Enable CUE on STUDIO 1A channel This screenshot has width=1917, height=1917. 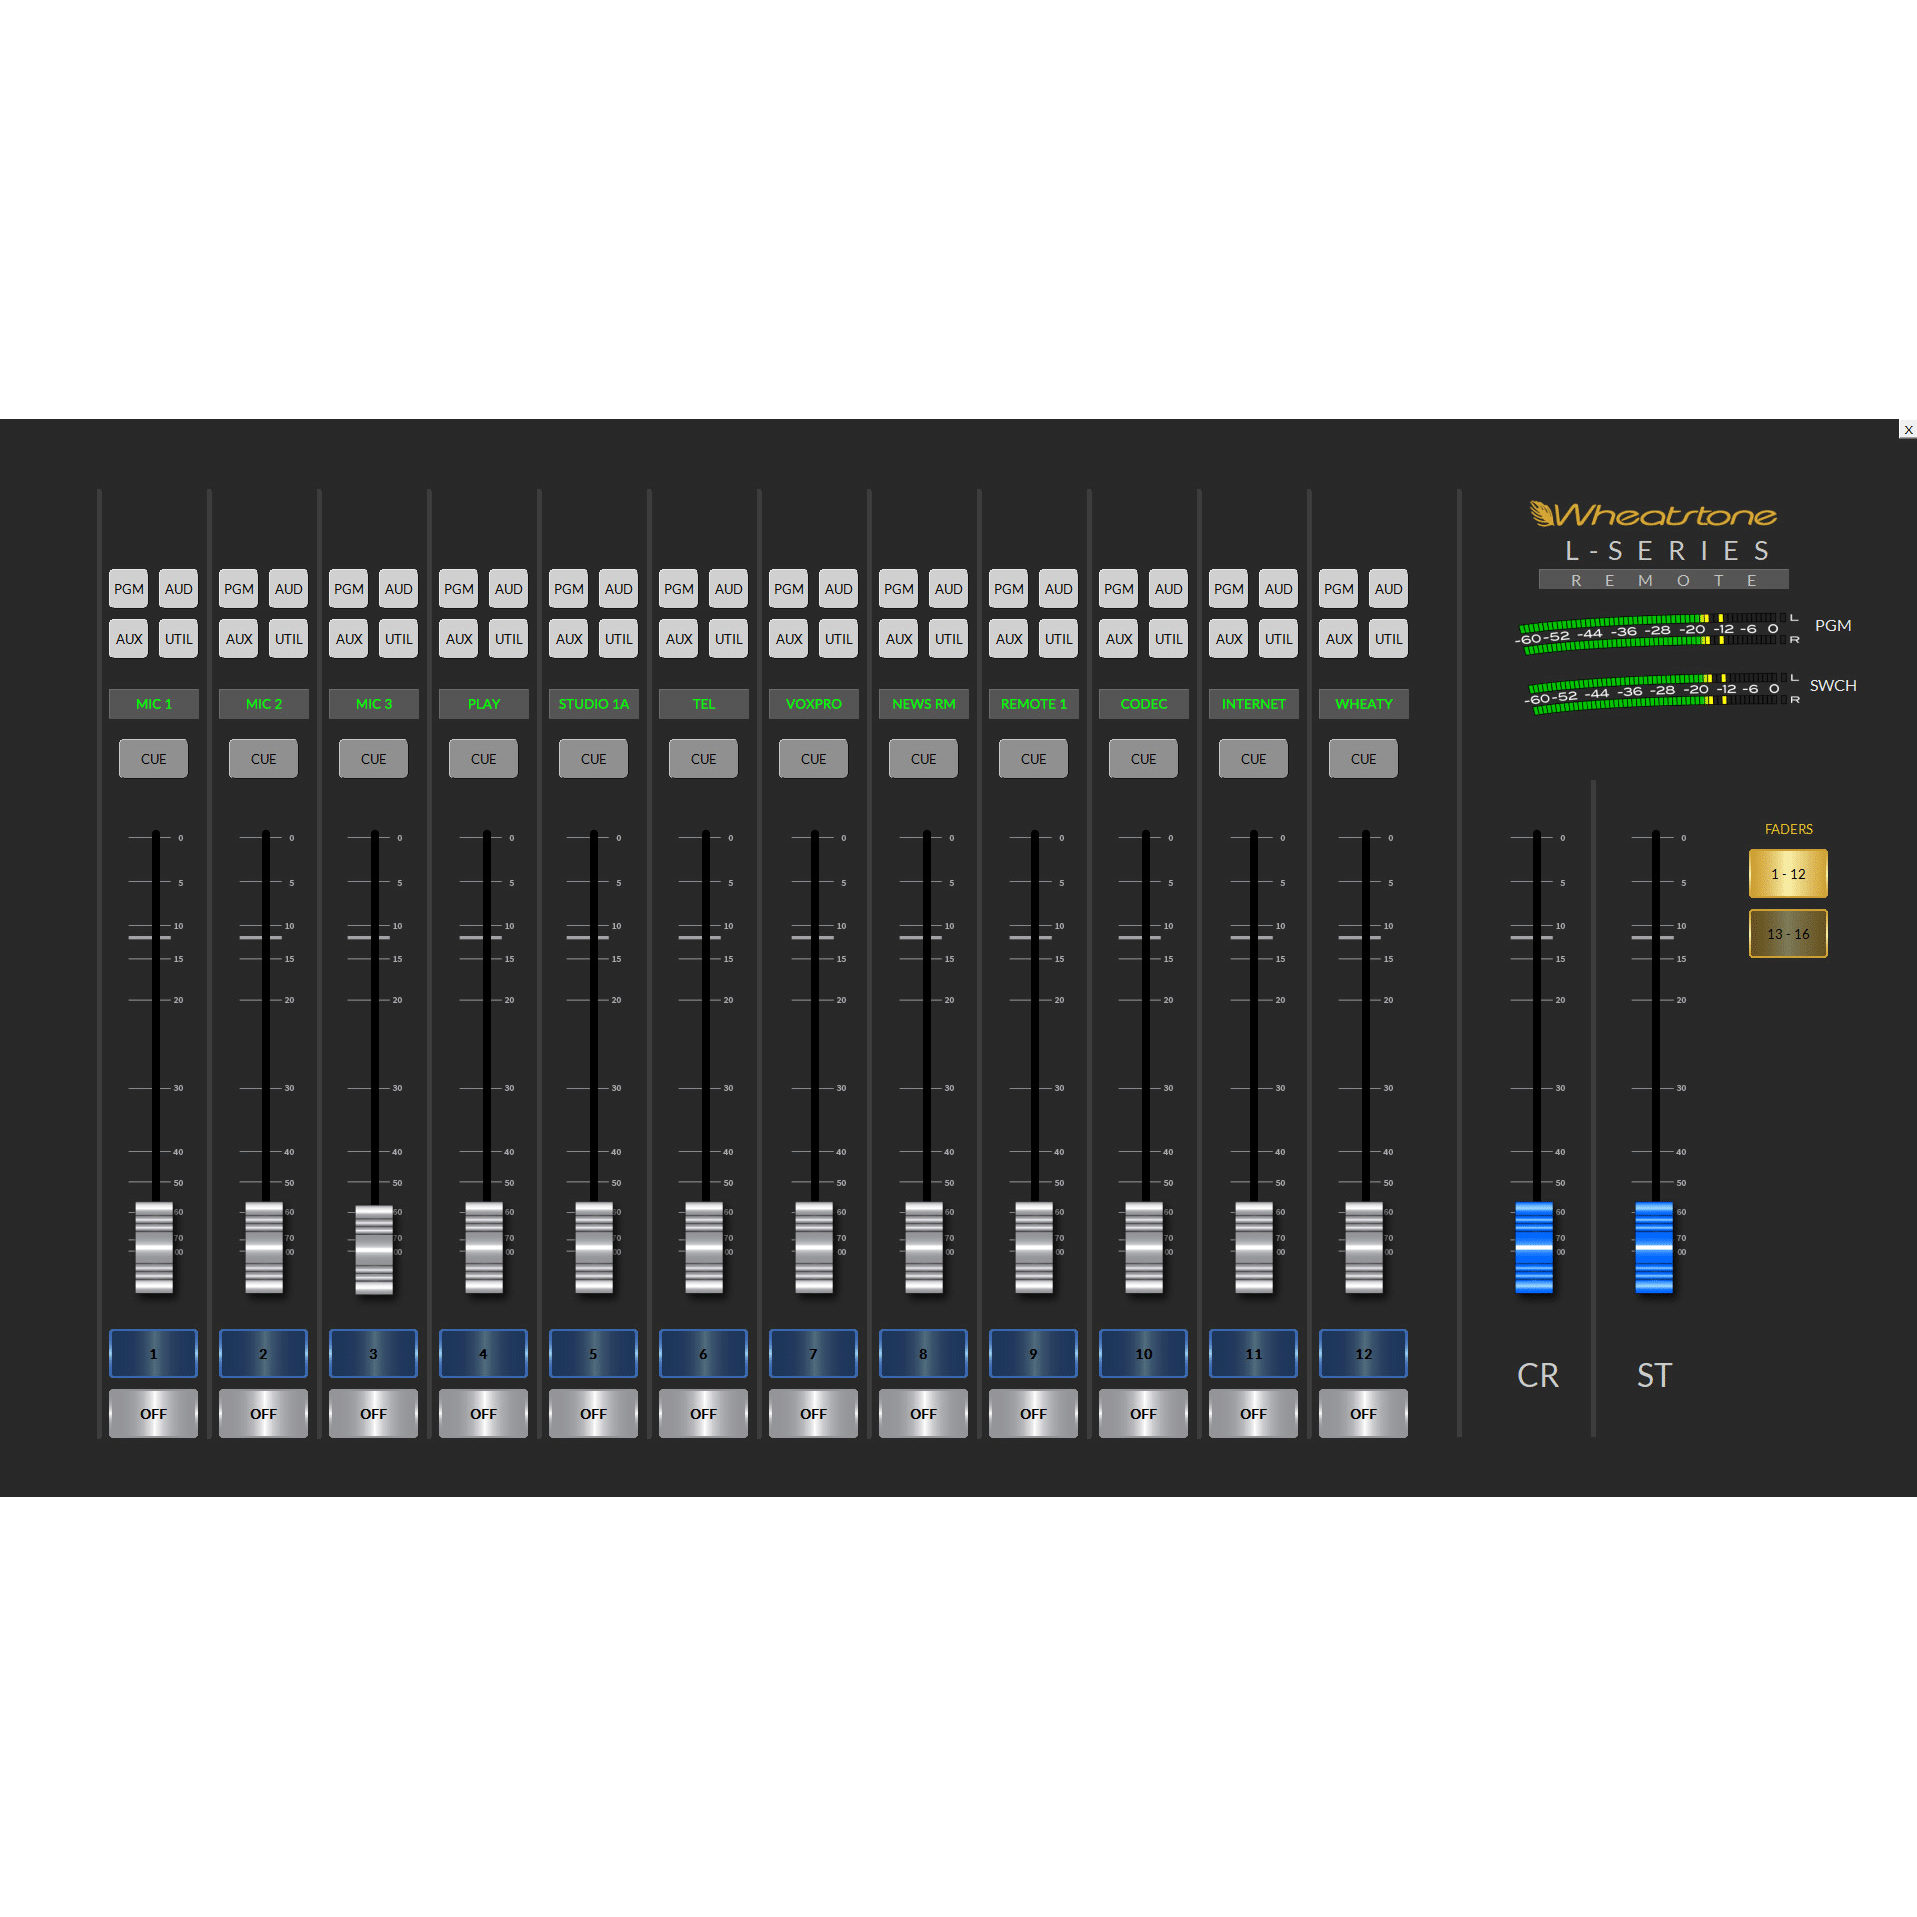coord(593,759)
